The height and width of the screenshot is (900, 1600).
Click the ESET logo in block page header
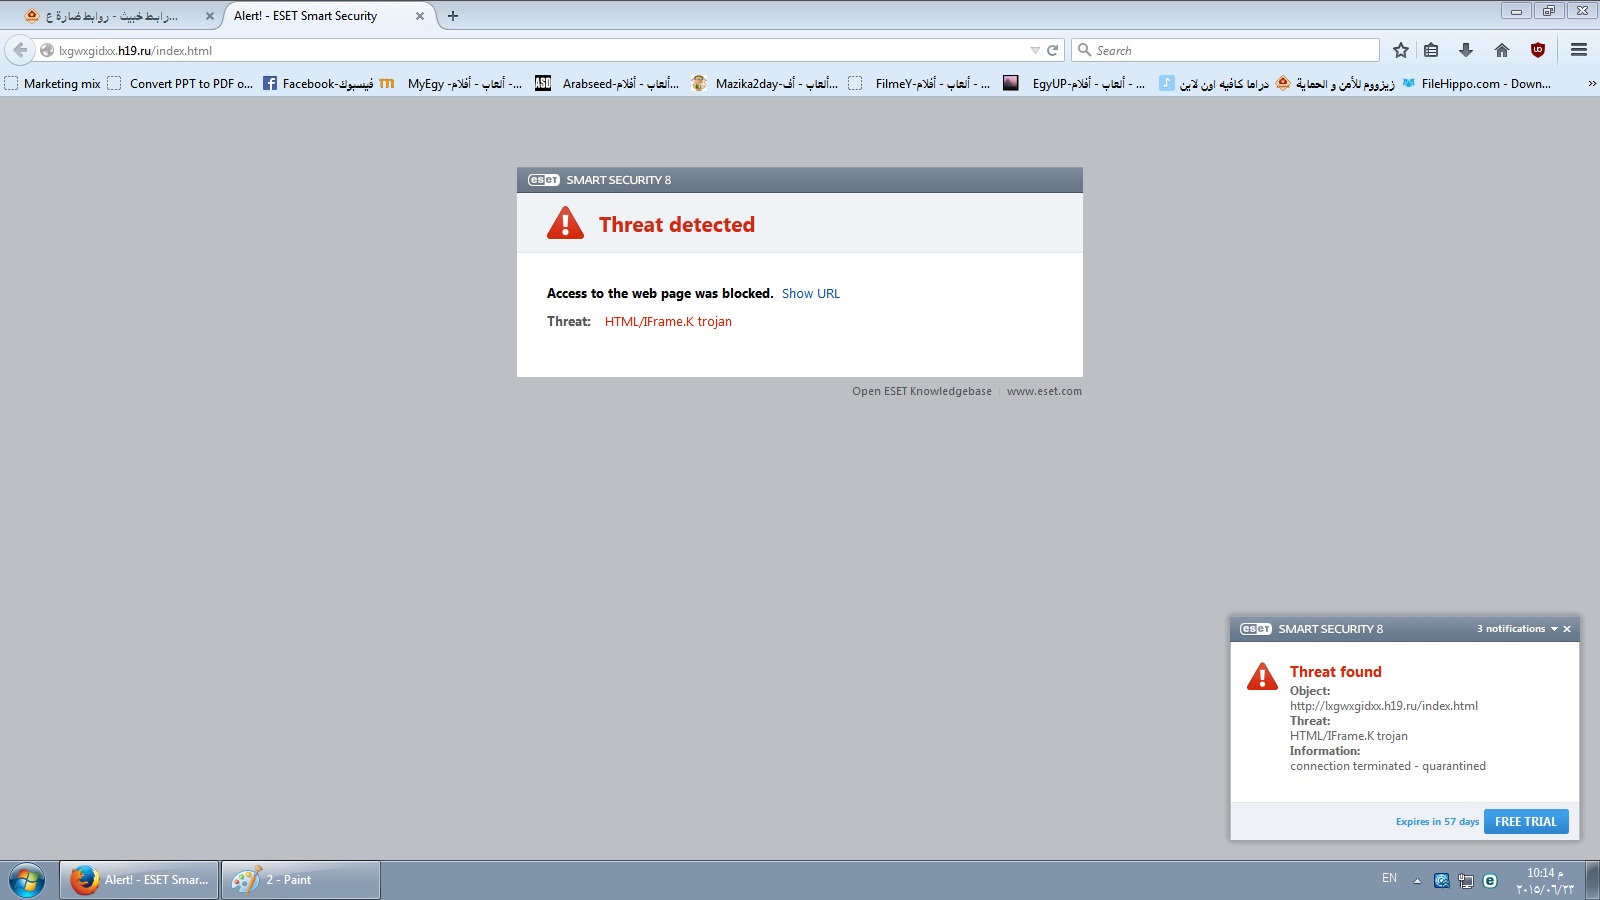point(544,180)
